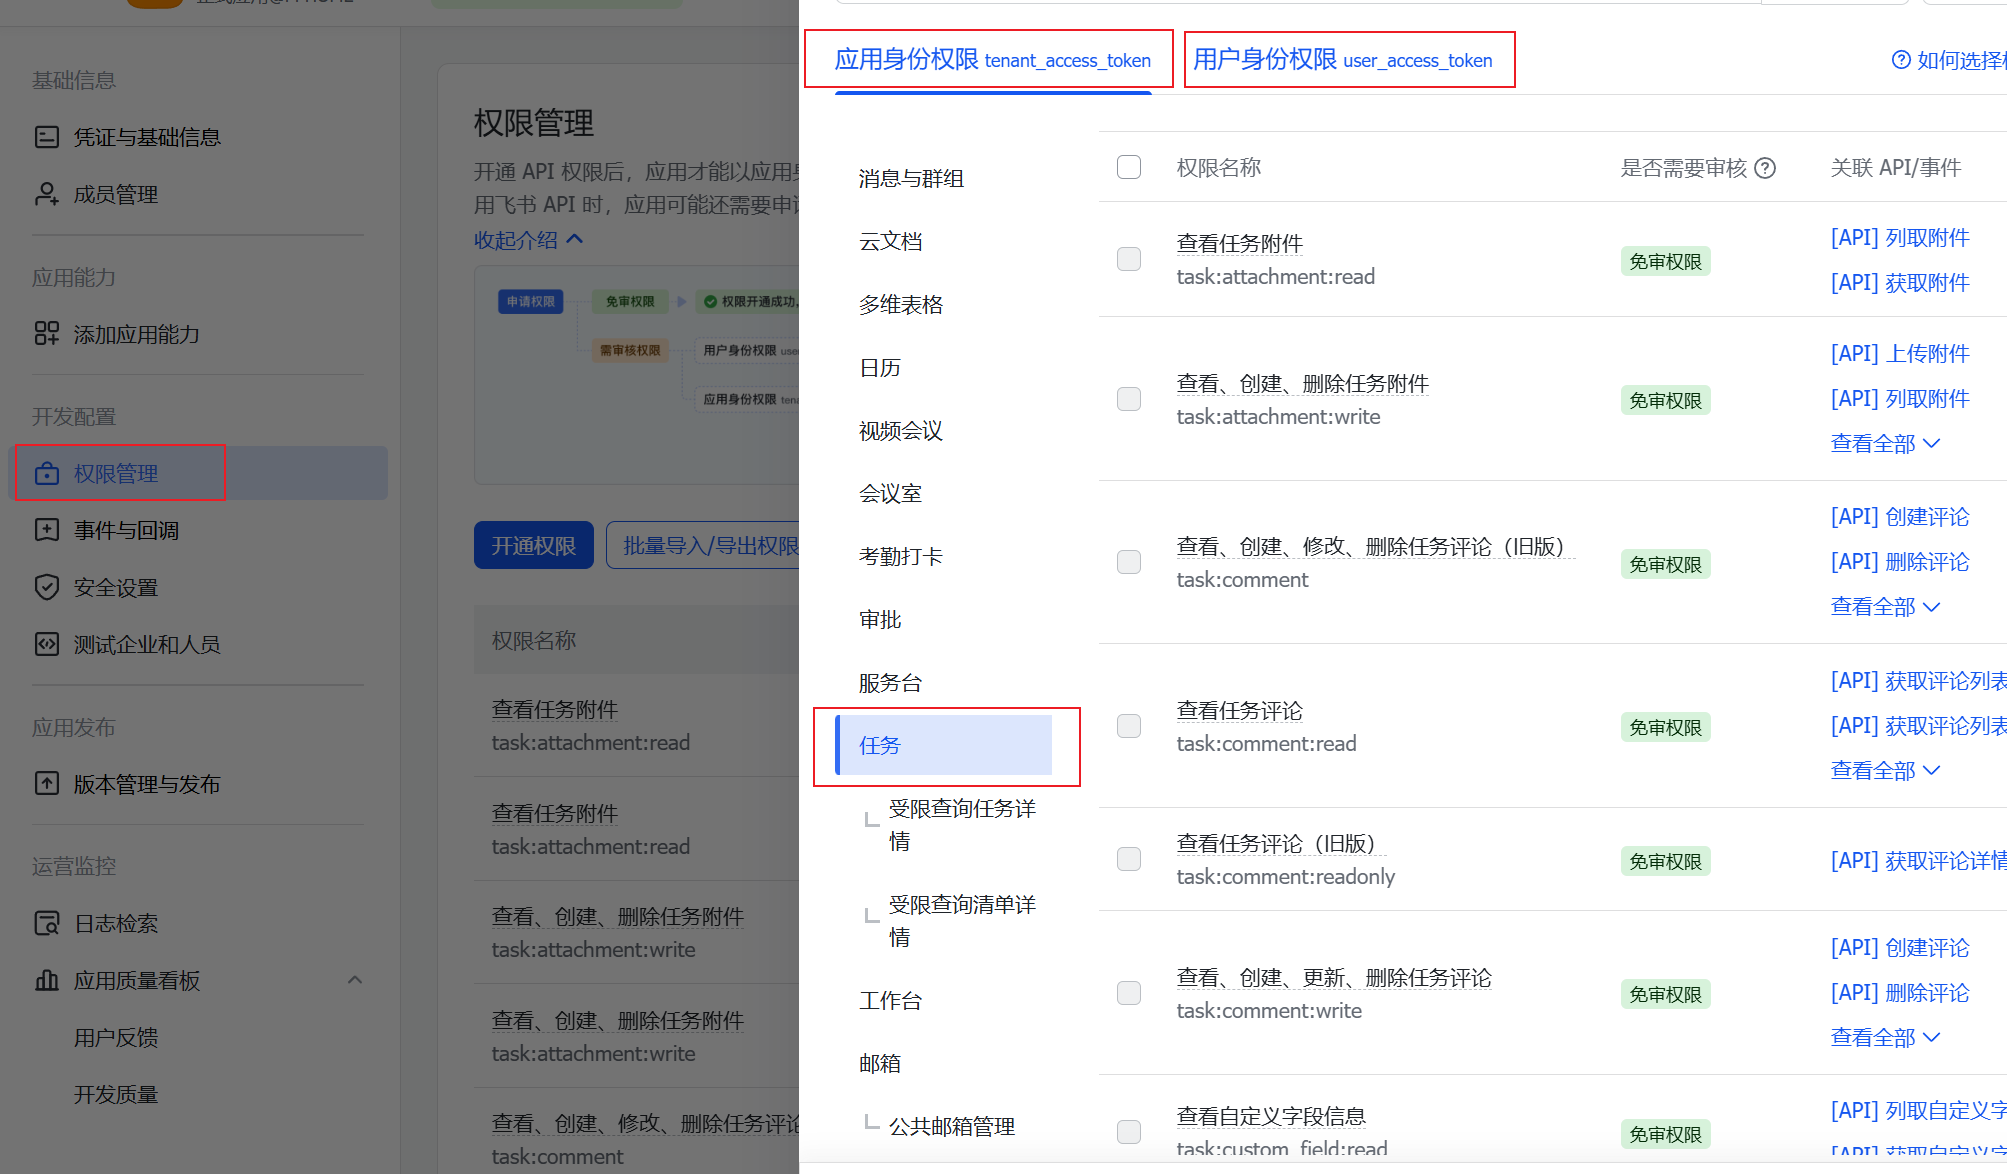Select 日历 category
The image size is (2007, 1174).
[880, 368]
